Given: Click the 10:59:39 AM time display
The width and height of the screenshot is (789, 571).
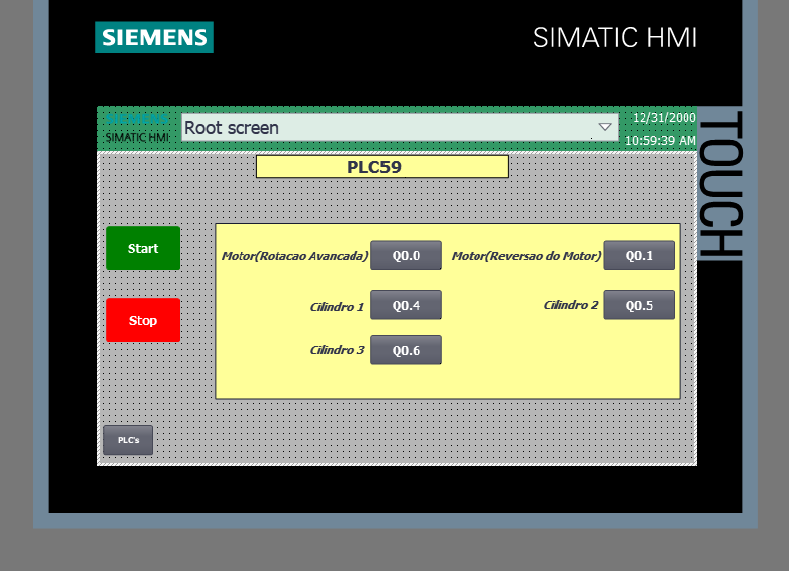Looking at the screenshot, I should click(x=660, y=140).
